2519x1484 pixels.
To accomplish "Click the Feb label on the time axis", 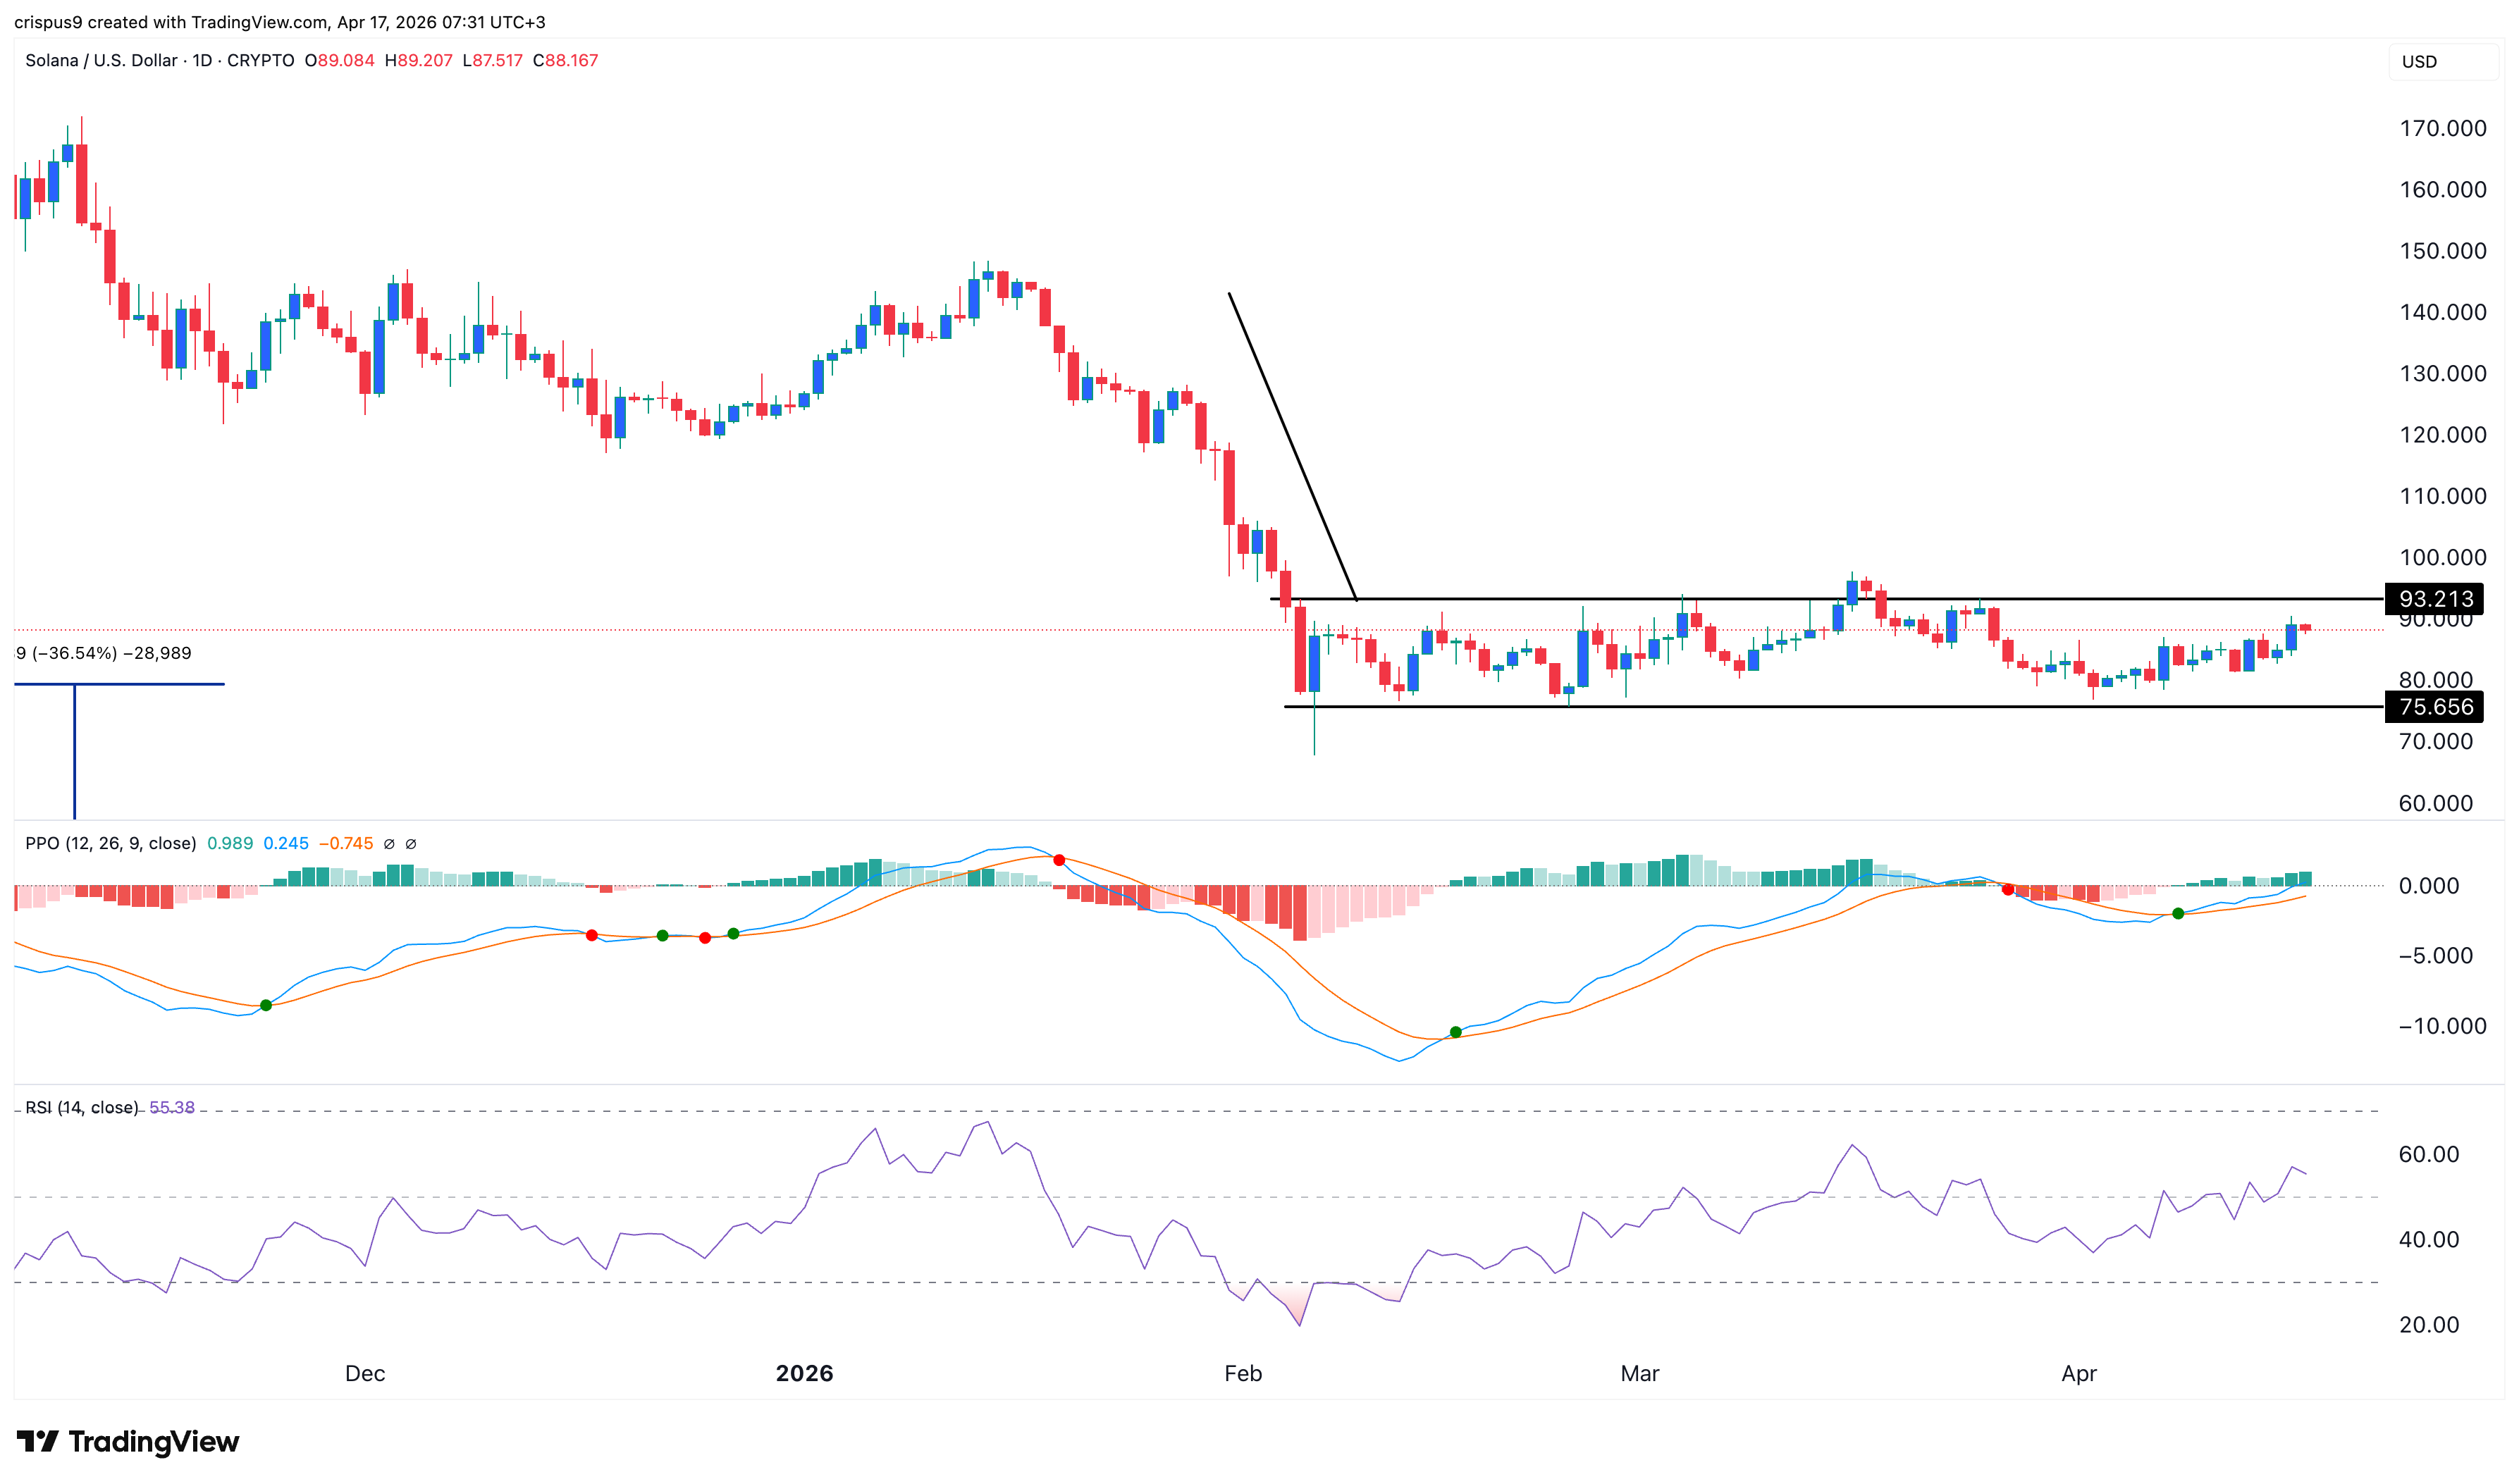I will pos(1243,1373).
